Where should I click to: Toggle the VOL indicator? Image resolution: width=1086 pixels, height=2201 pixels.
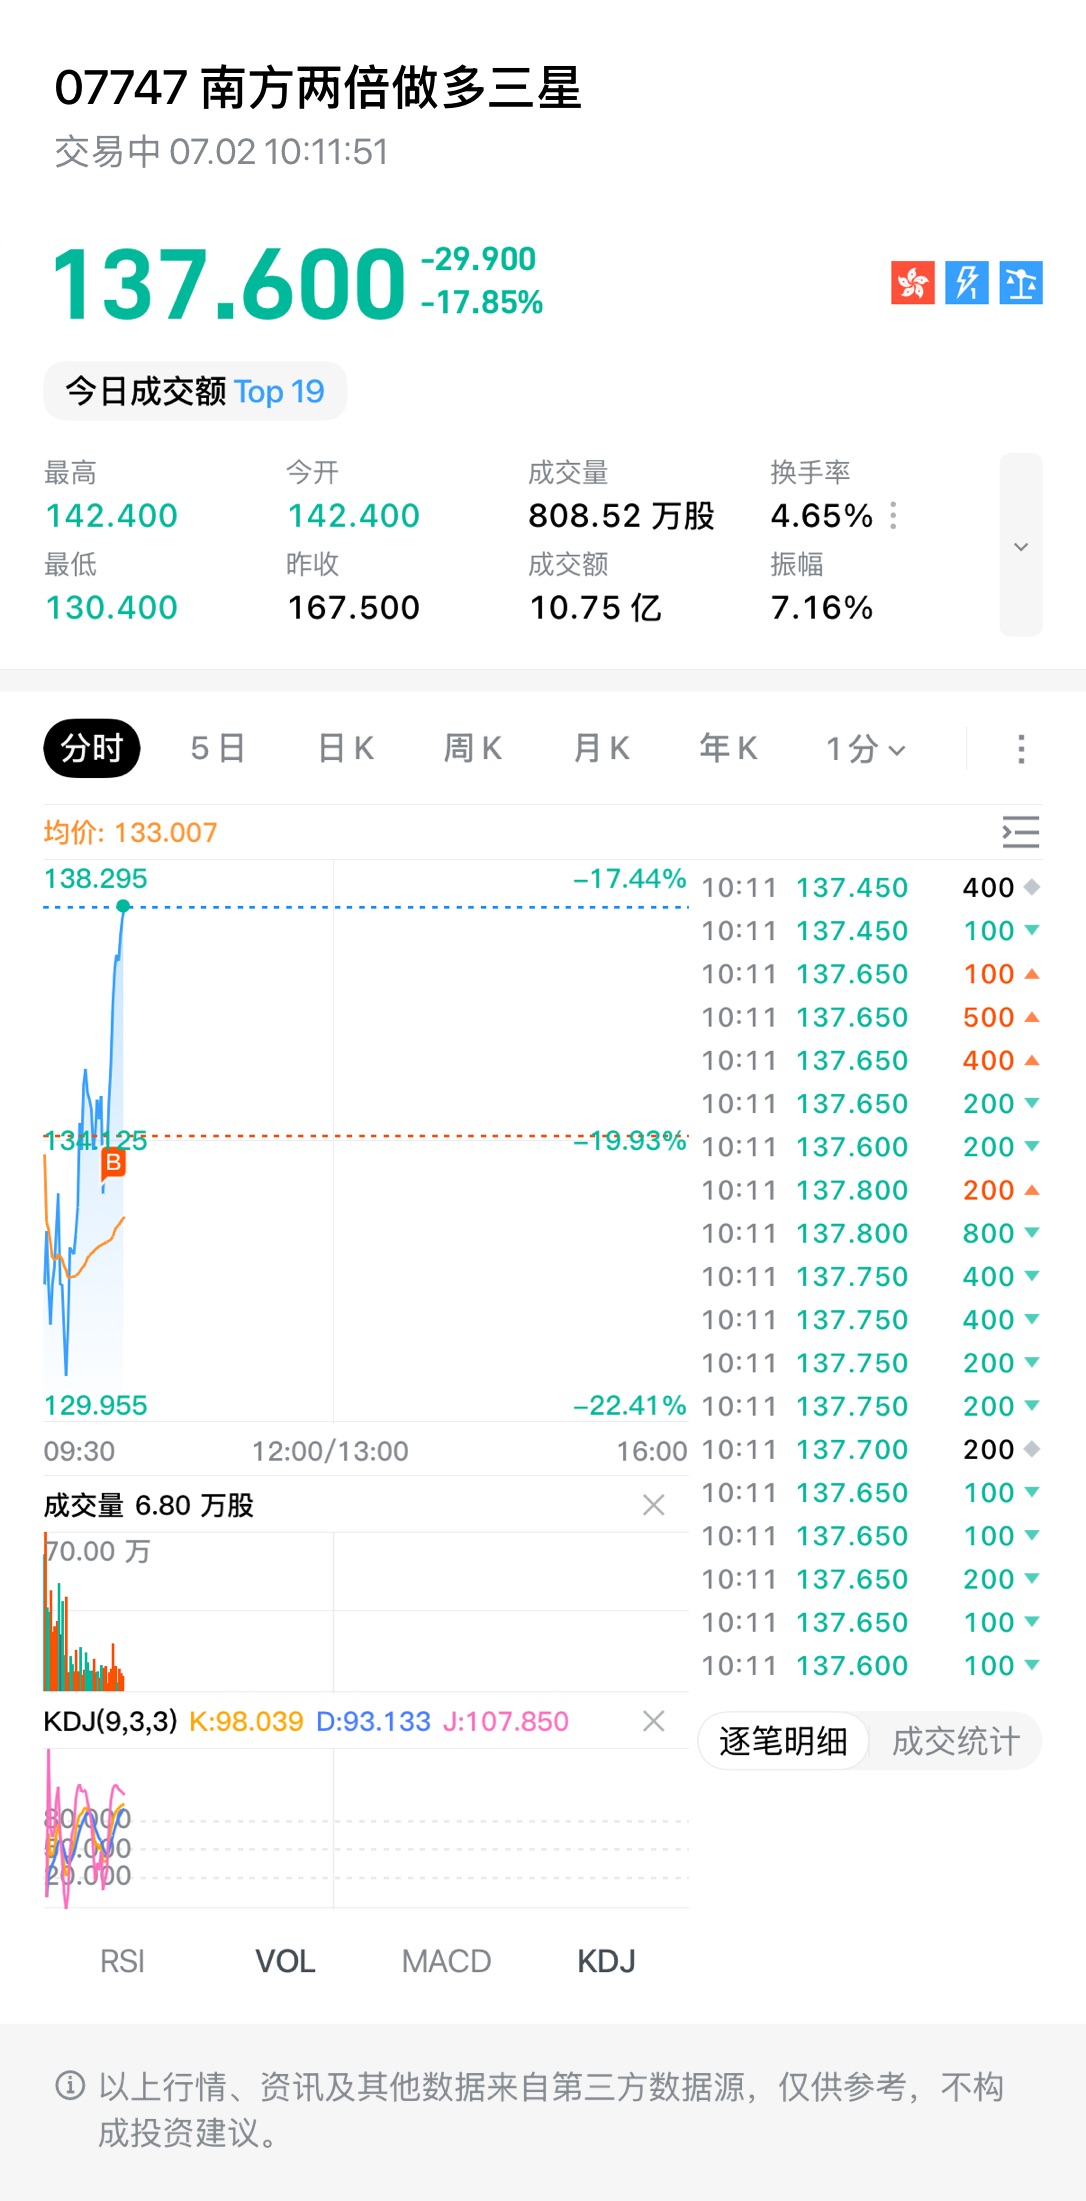[285, 1961]
